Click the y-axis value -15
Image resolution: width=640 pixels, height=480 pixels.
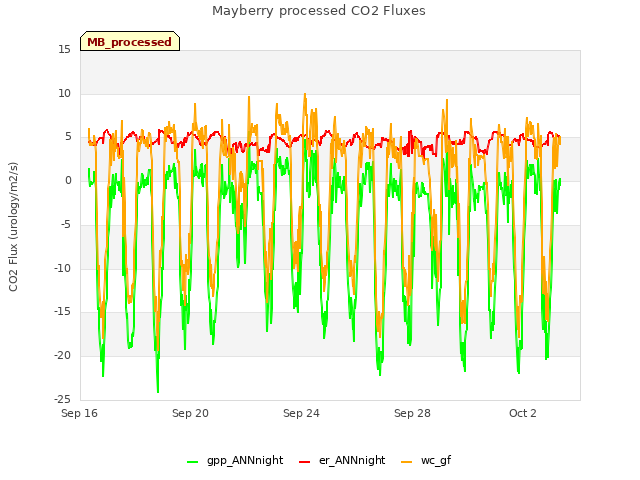62,311
